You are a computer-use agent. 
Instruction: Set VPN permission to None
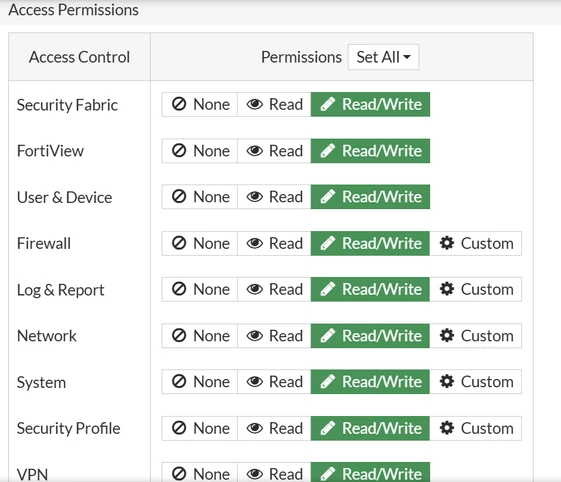point(200,472)
